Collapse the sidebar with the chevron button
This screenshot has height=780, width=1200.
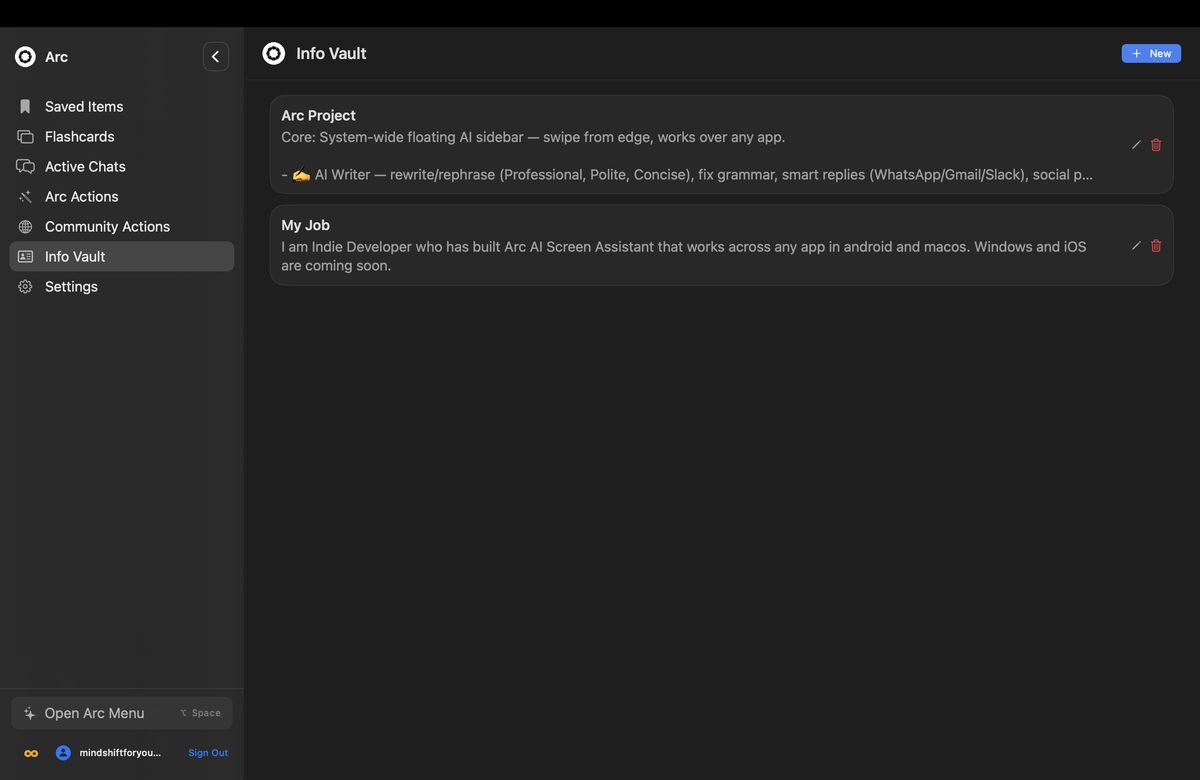point(215,57)
